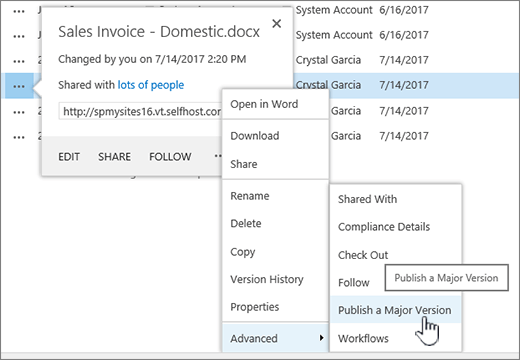Select Follow in the Advanced submenu
Image resolution: width=520 pixels, height=360 pixels.
(354, 283)
